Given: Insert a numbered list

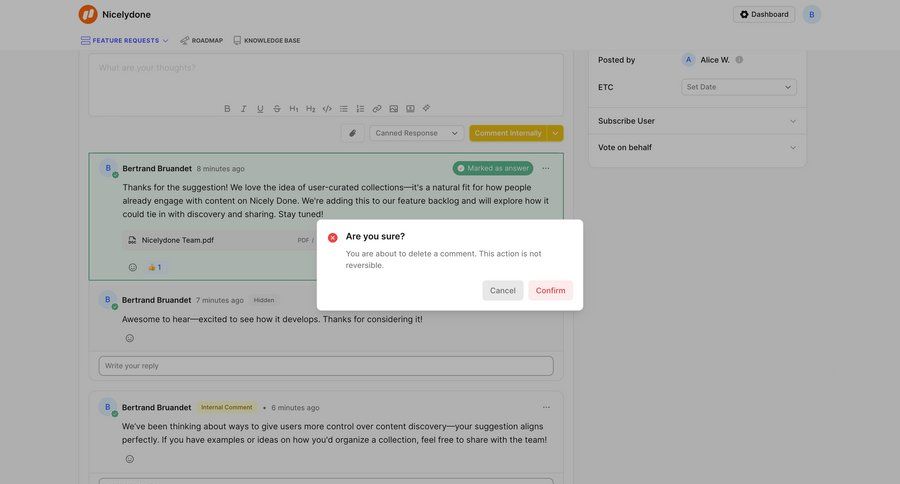Looking at the screenshot, I should point(360,109).
